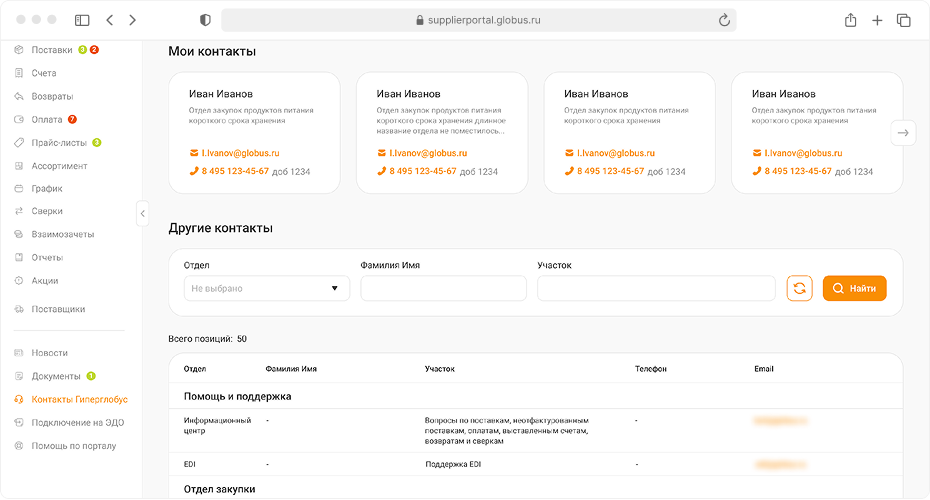Collapse the left navigation sidebar

click(x=142, y=214)
